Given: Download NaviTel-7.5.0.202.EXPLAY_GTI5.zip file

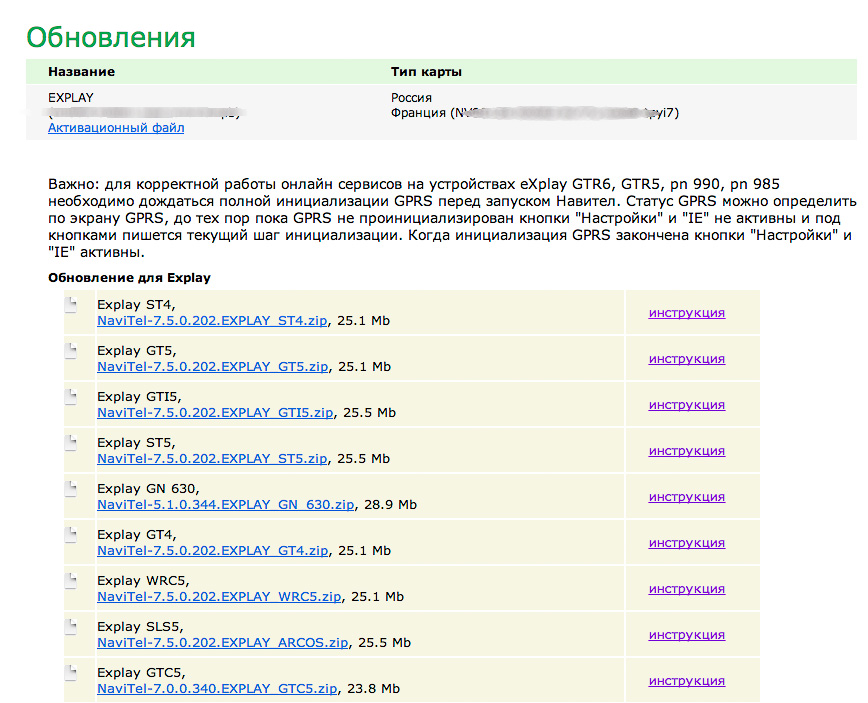Looking at the screenshot, I should pyautogui.click(x=215, y=413).
